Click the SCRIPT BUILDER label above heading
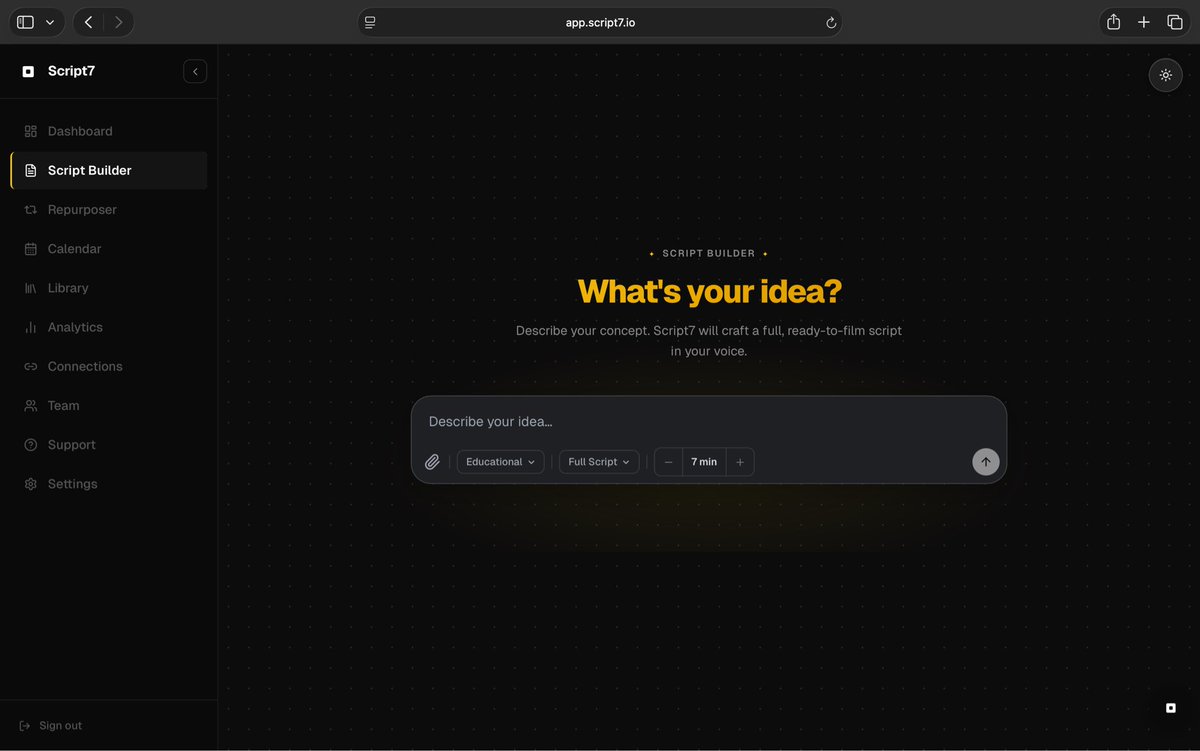1200x751 pixels. pyautogui.click(x=709, y=254)
